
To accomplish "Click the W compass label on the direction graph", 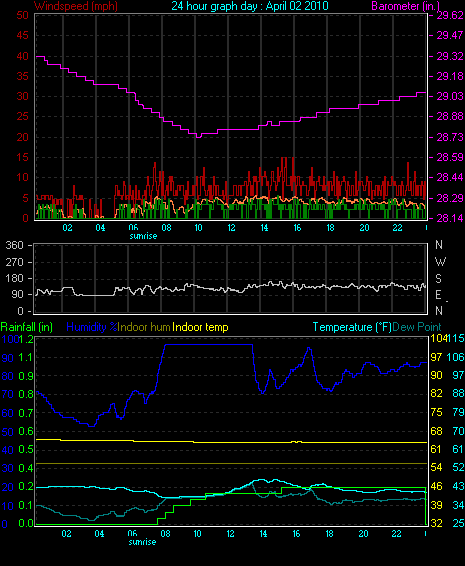I will (x=440, y=262).
